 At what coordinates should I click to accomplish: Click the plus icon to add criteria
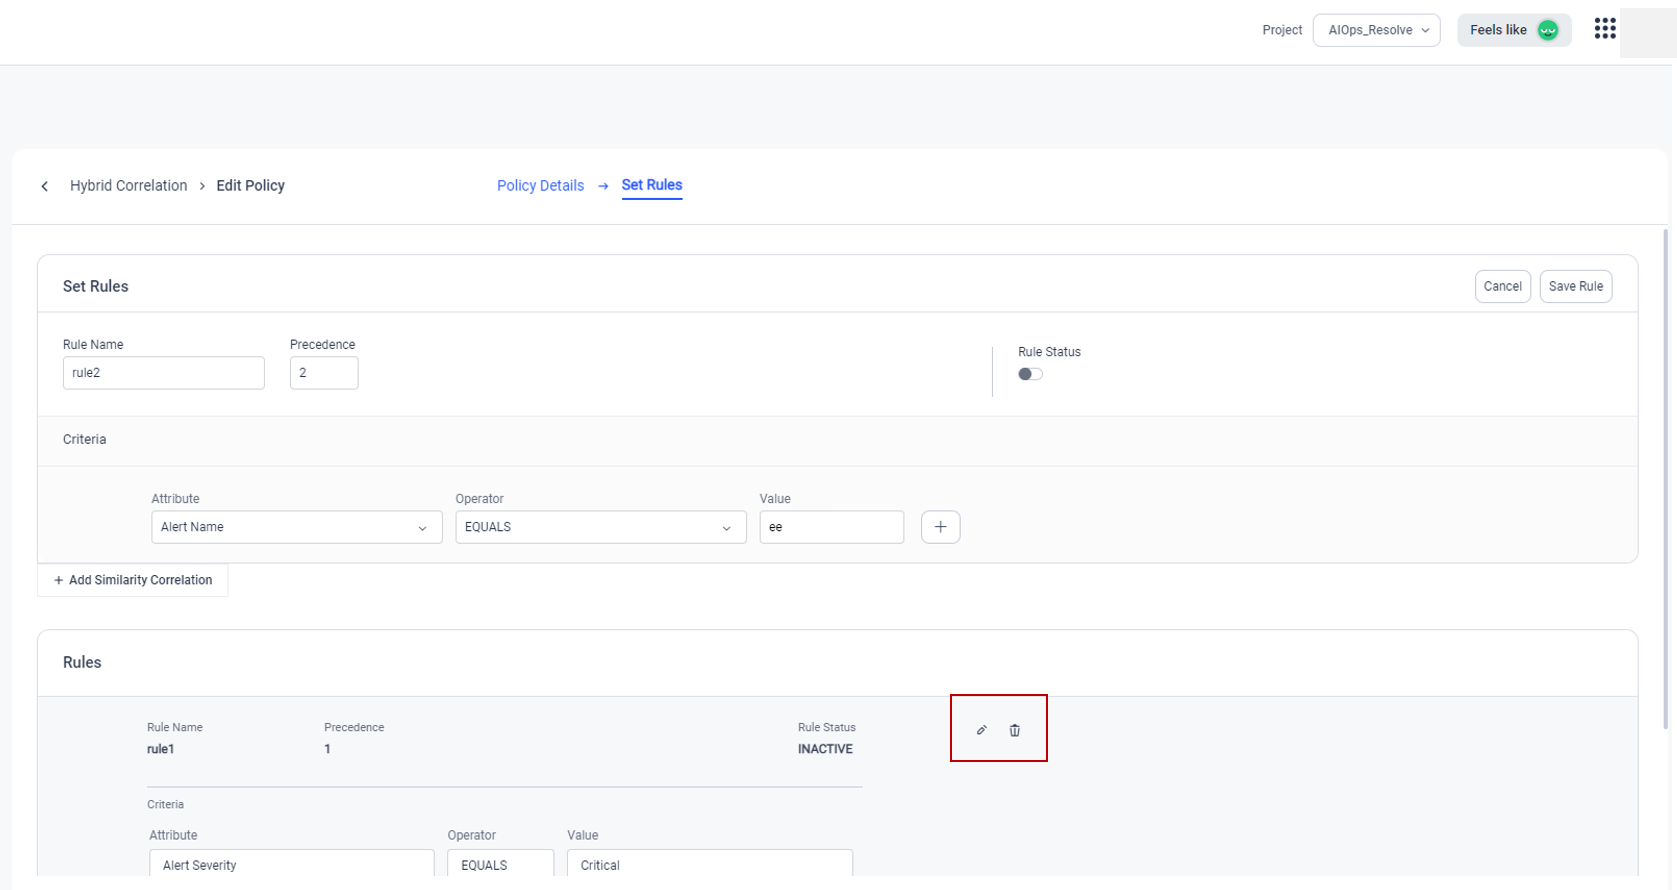coord(940,527)
